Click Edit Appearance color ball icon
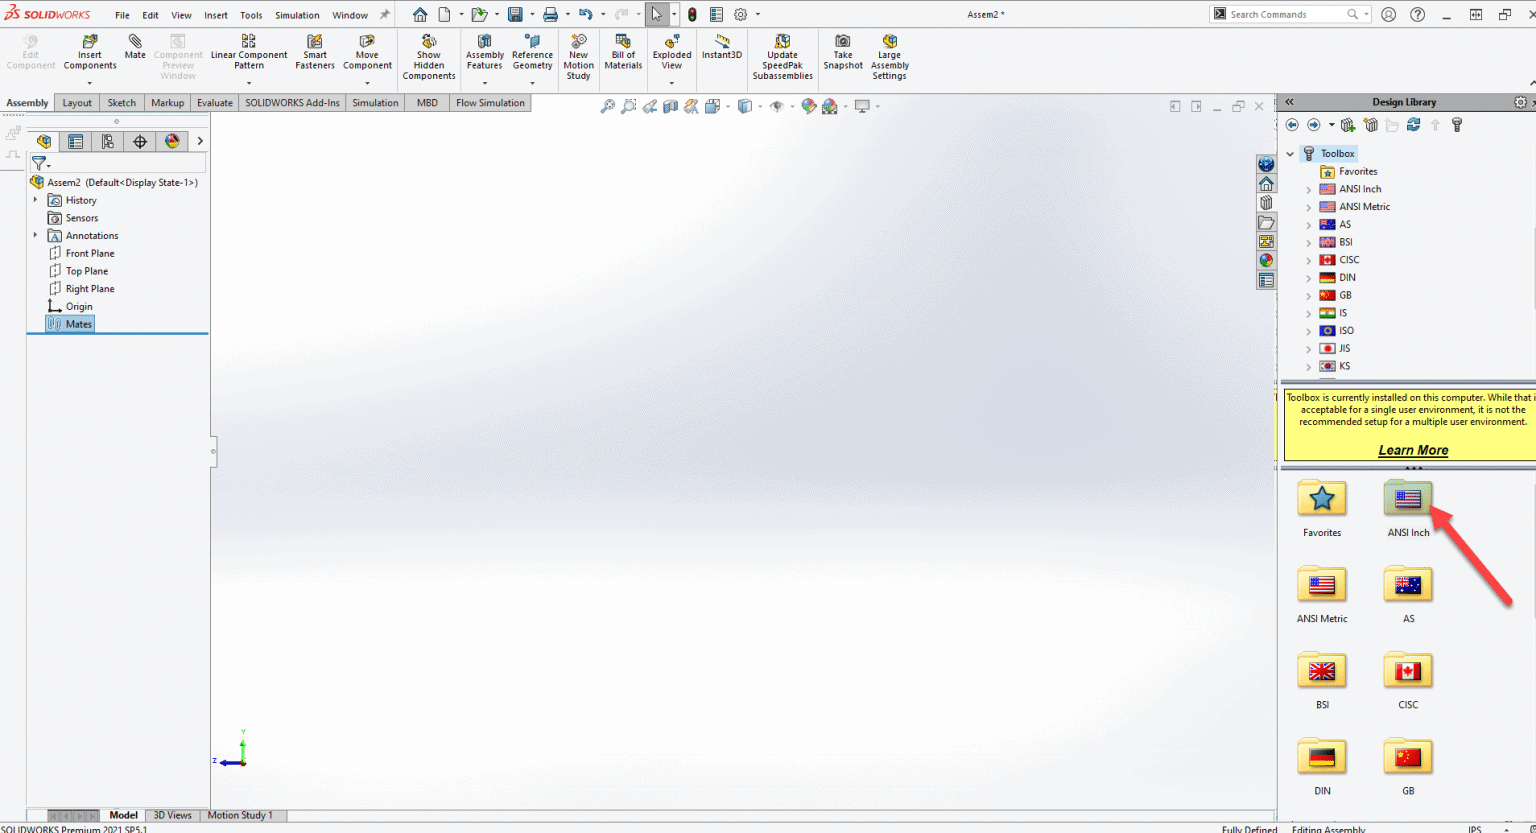The width and height of the screenshot is (1536, 833). coord(808,106)
